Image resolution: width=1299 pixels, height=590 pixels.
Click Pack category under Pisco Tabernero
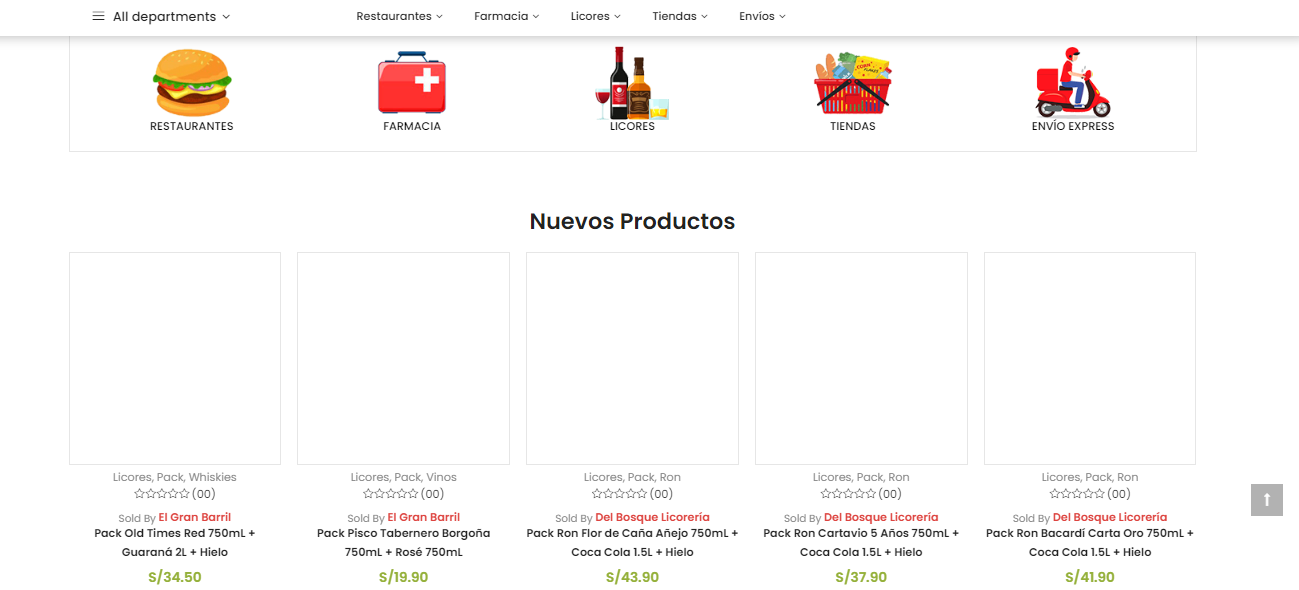click(x=407, y=477)
